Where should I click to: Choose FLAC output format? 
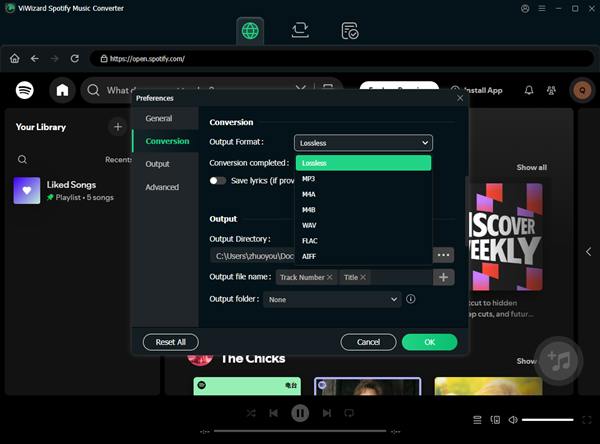click(364, 241)
